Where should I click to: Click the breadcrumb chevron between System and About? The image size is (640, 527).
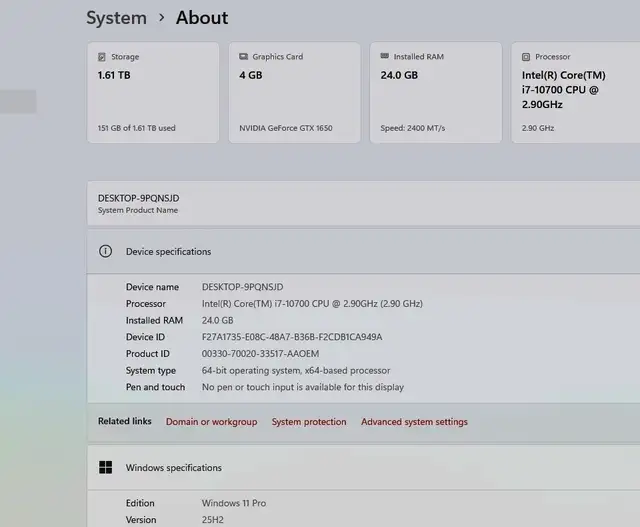click(162, 18)
